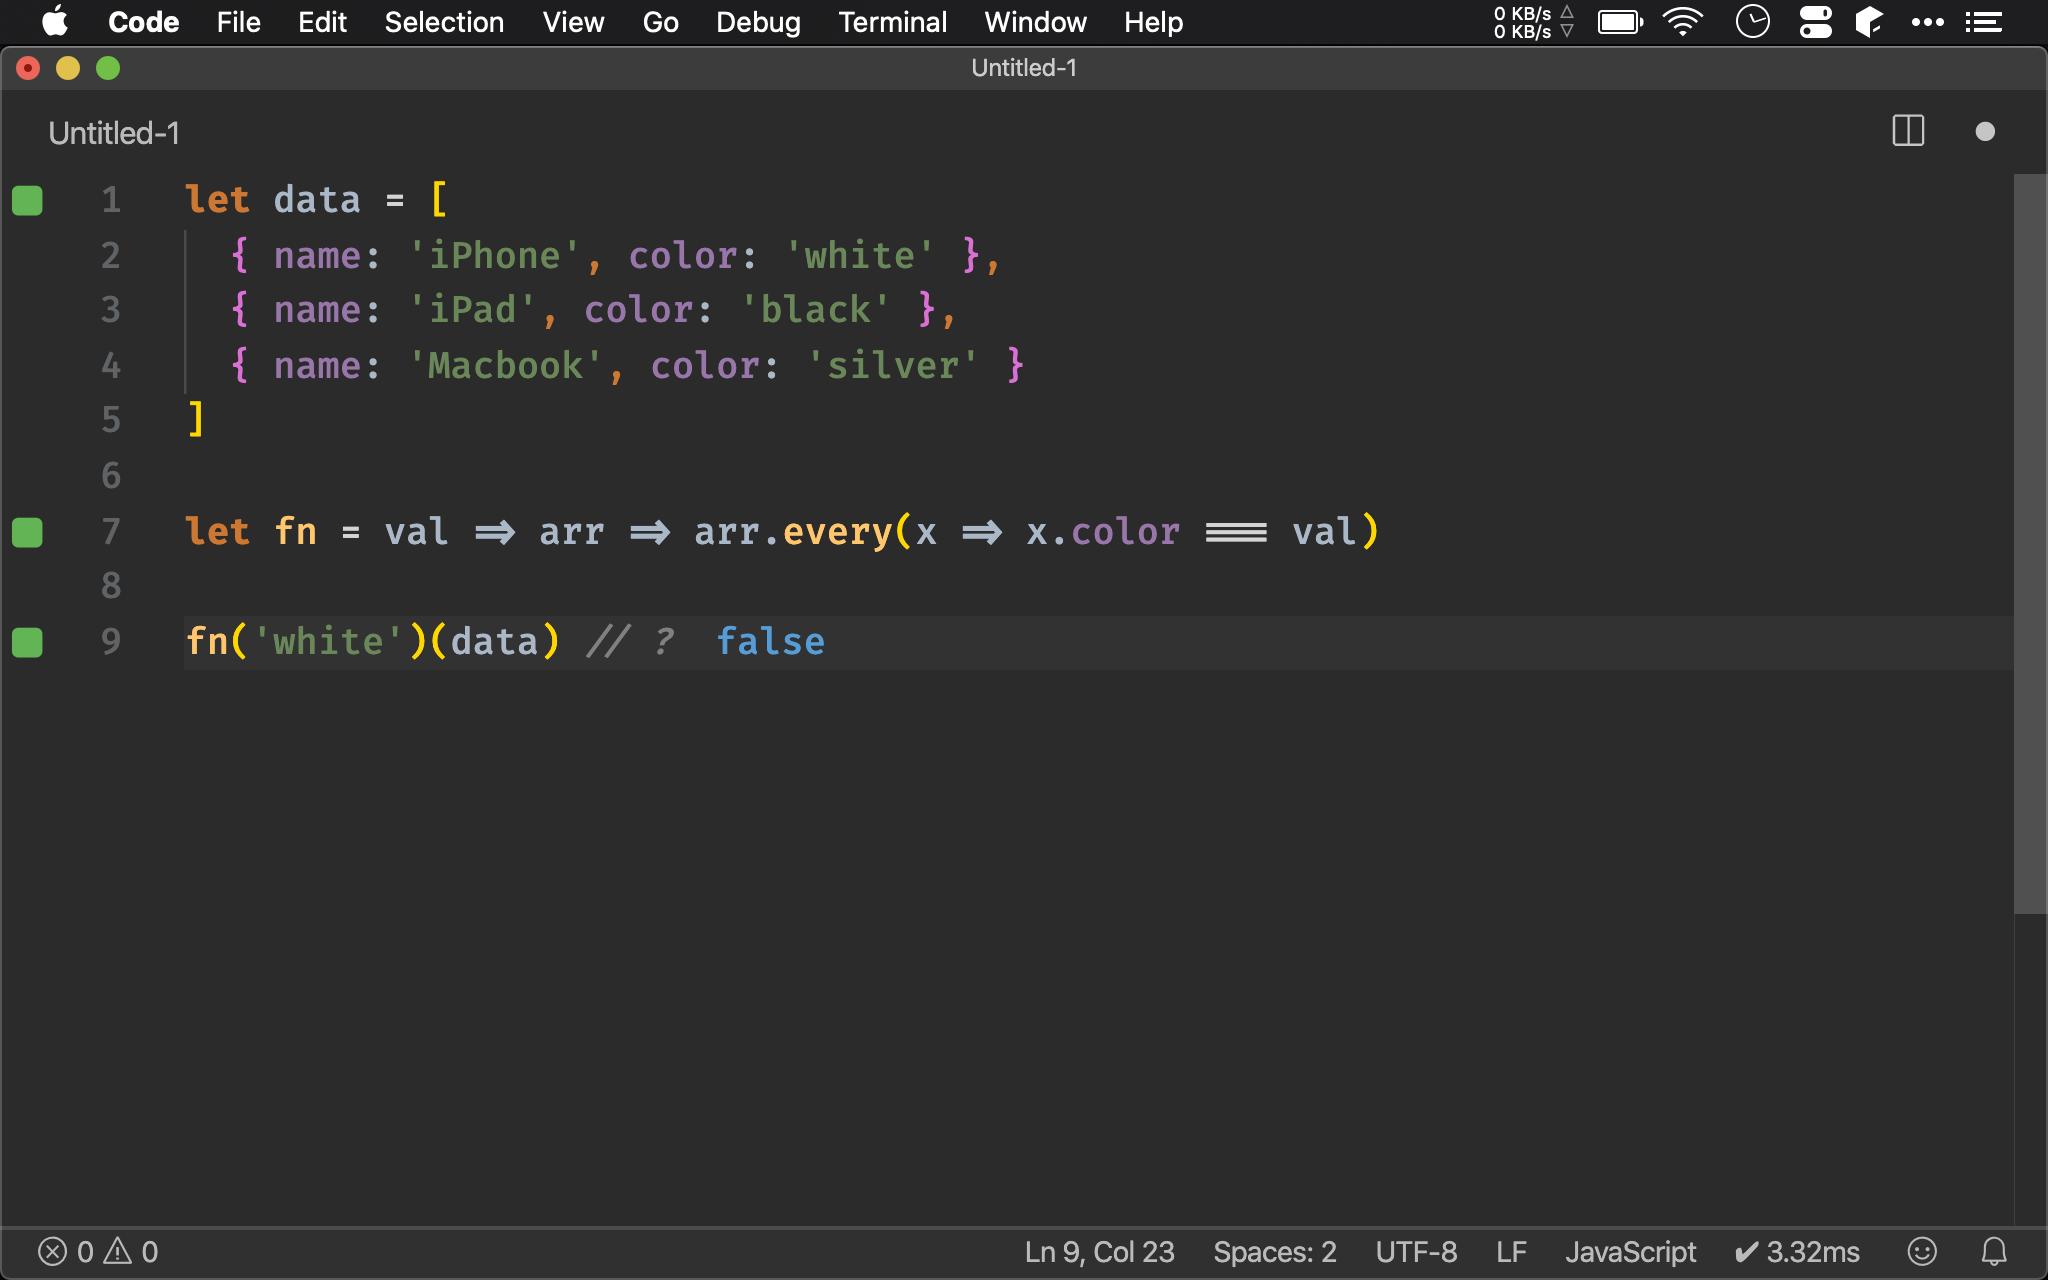Open the UTF-8 encoding selector

pyautogui.click(x=1416, y=1251)
